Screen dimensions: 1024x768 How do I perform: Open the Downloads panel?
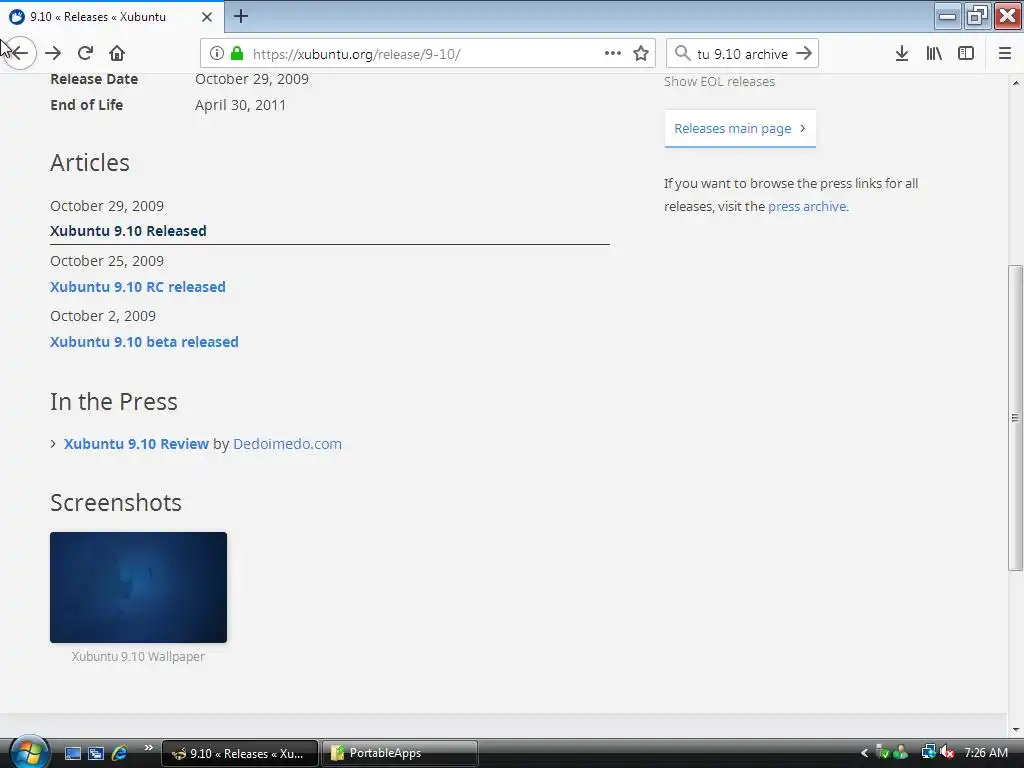[x=902, y=54]
